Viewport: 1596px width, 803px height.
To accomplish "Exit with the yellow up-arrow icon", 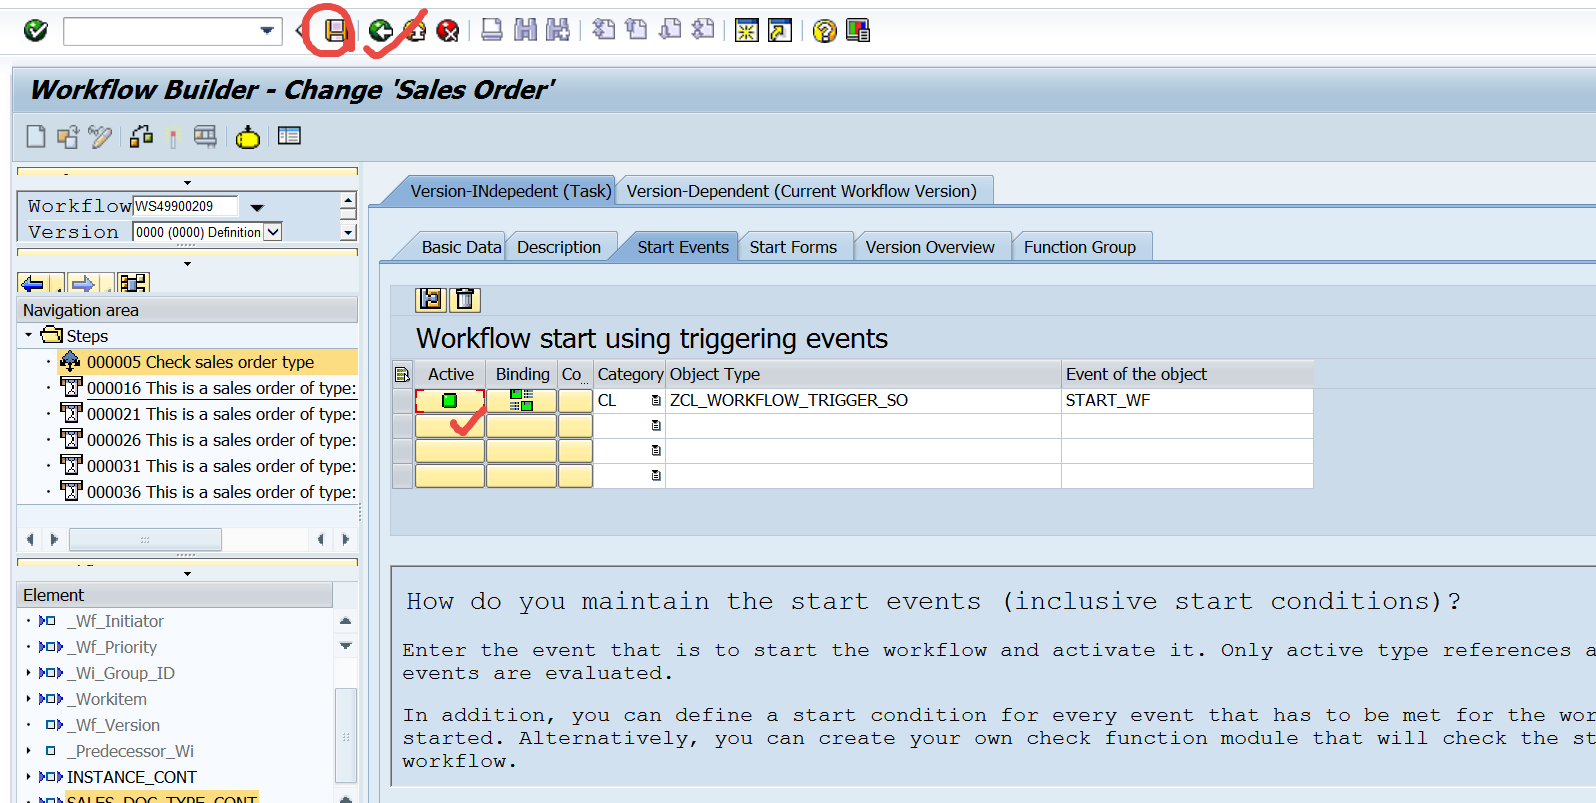I will (x=415, y=31).
